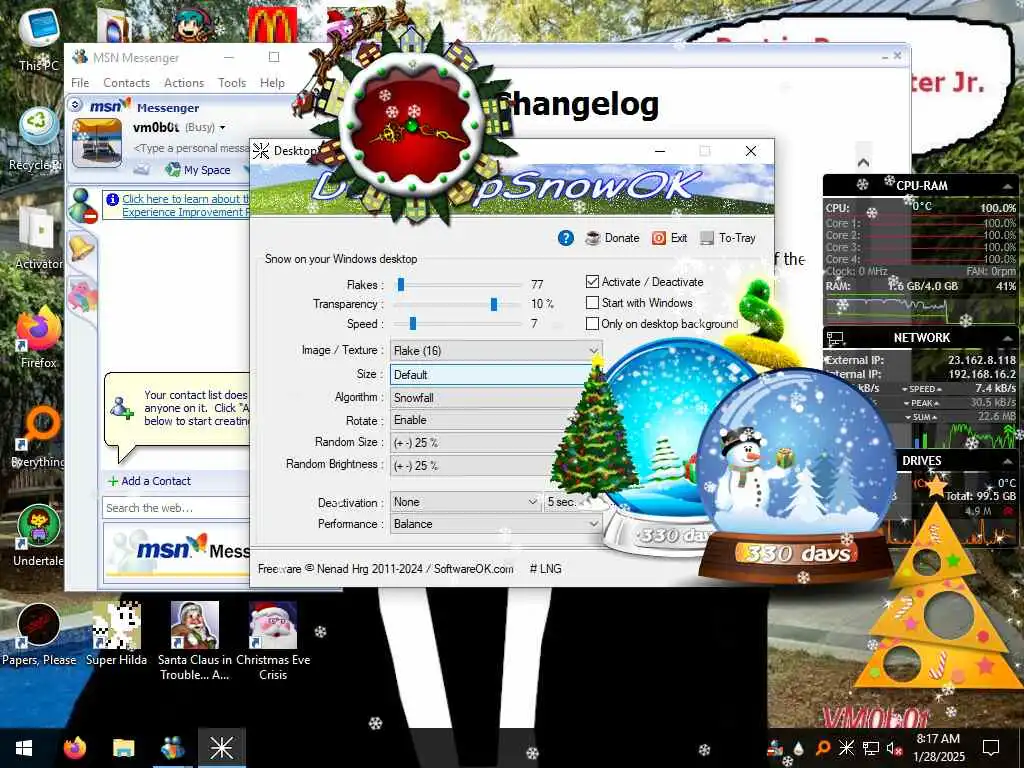Image resolution: width=1024 pixels, height=768 pixels.
Task: Click the Transparency slider handle
Action: [494, 304]
